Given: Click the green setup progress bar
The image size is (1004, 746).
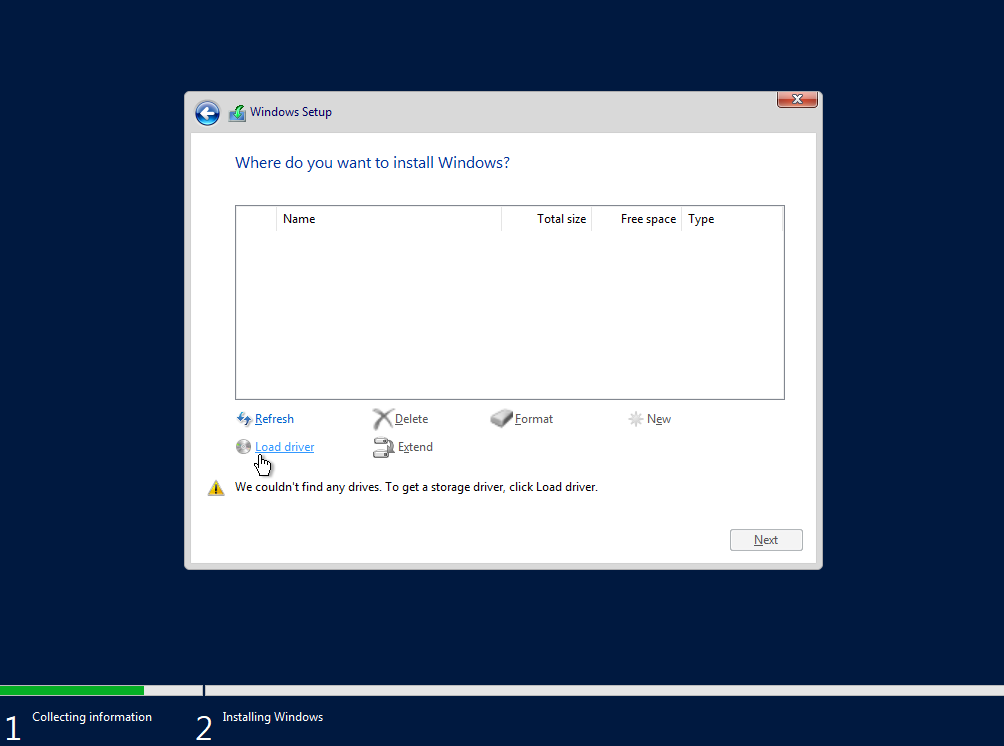Looking at the screenshot, I should point(72,690).
